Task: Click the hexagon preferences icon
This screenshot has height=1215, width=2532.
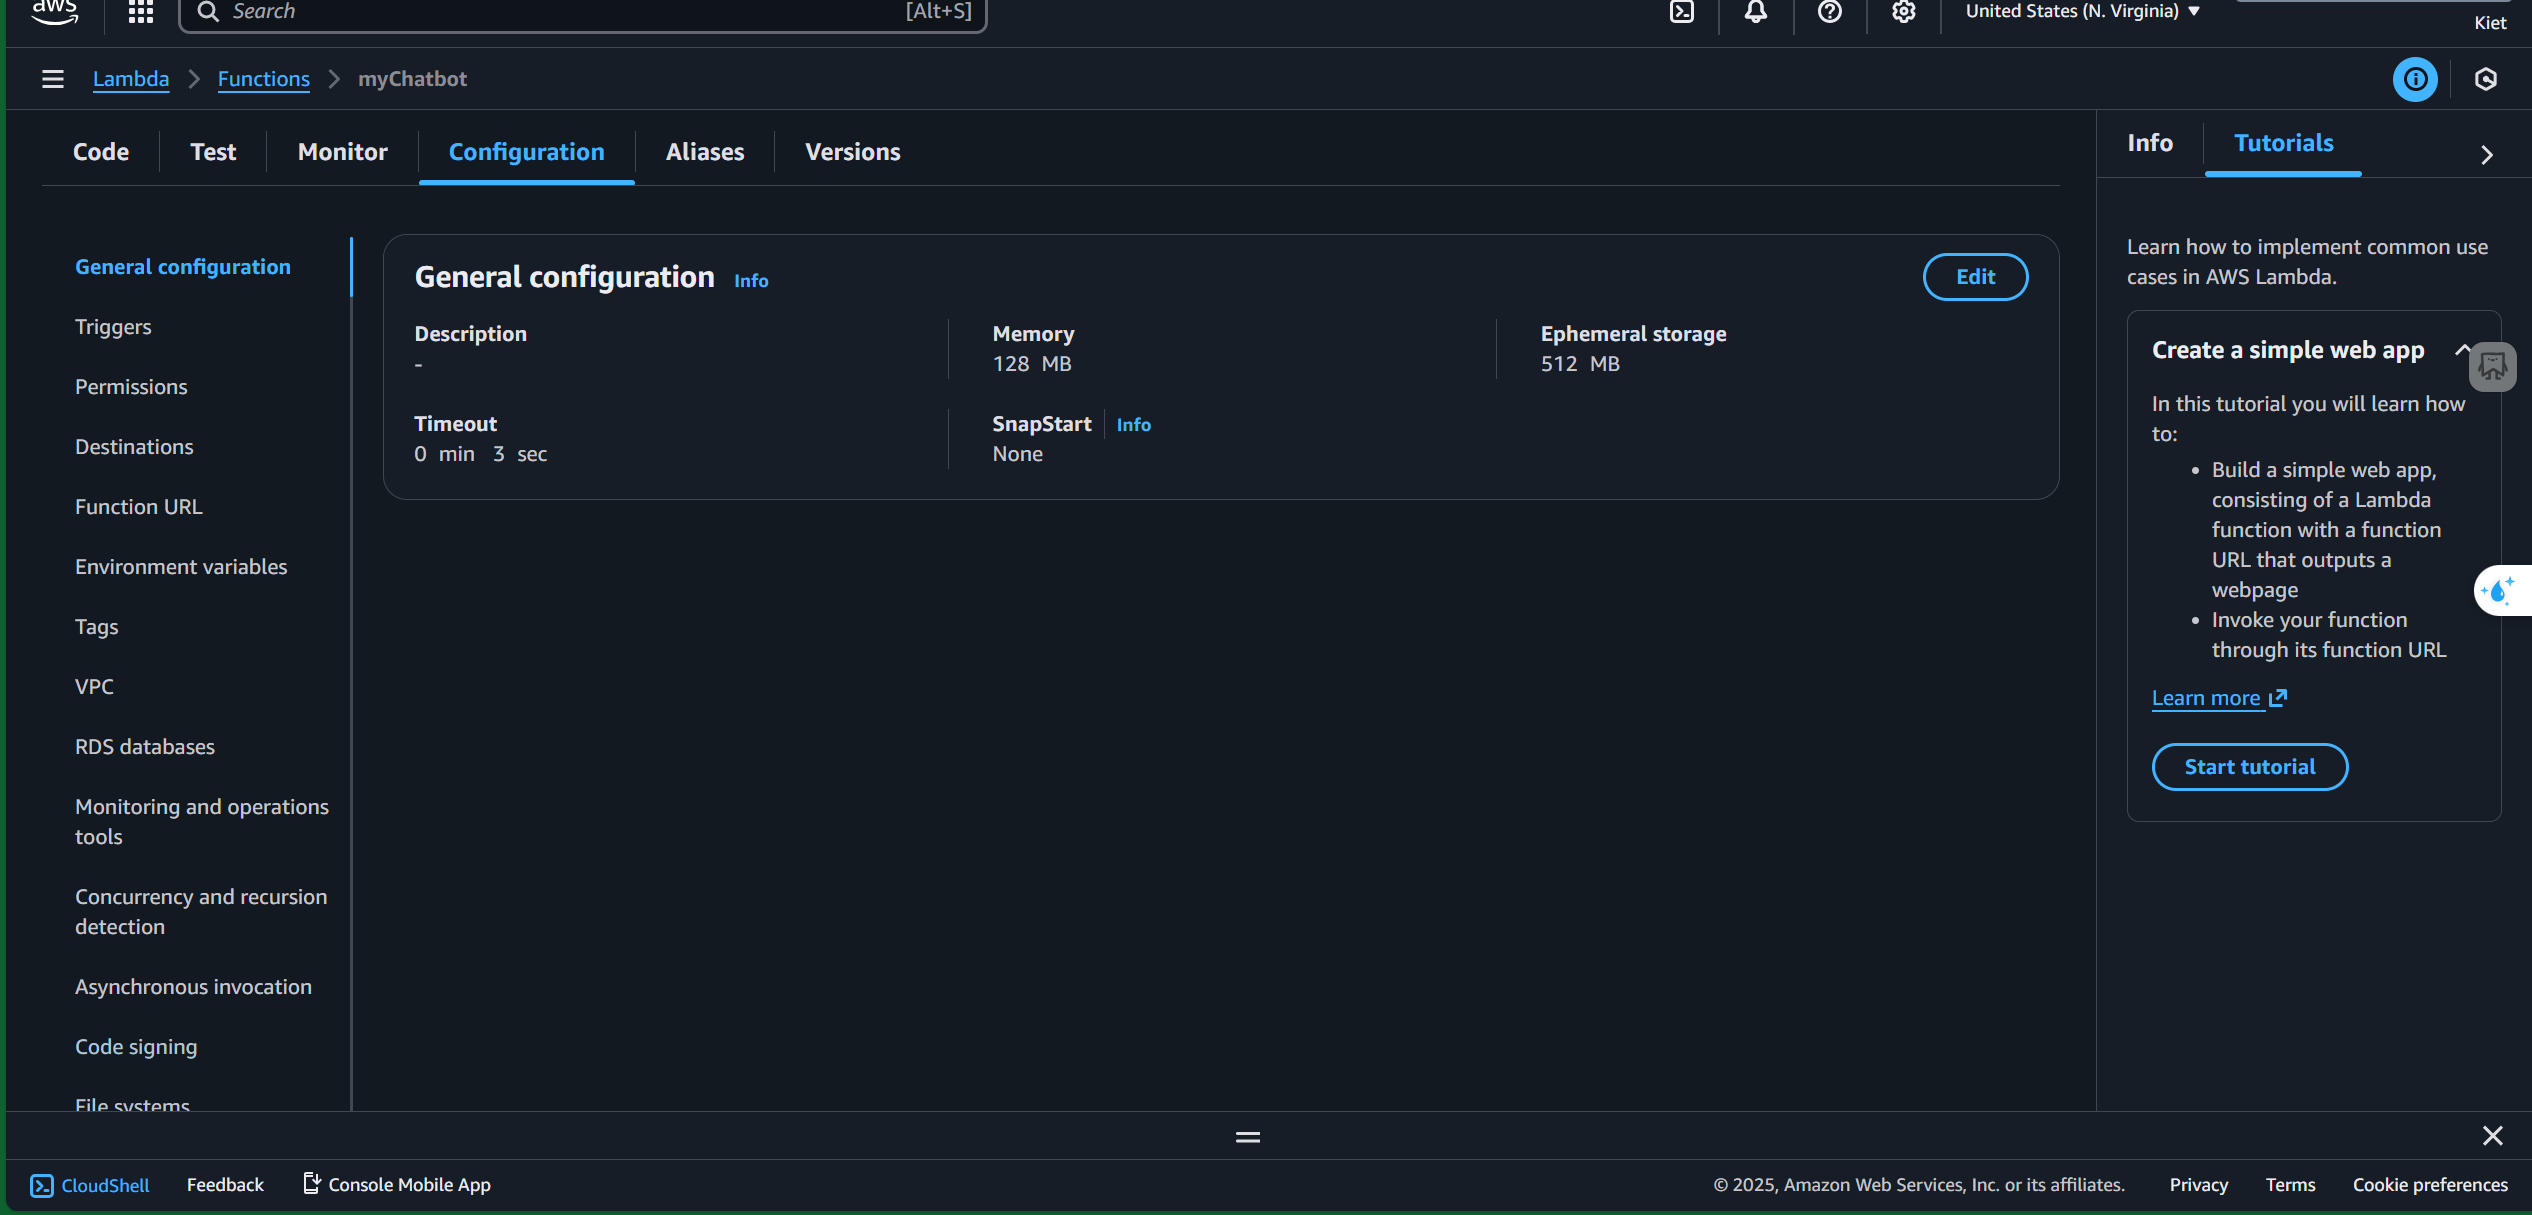Action: [2486, 79]
